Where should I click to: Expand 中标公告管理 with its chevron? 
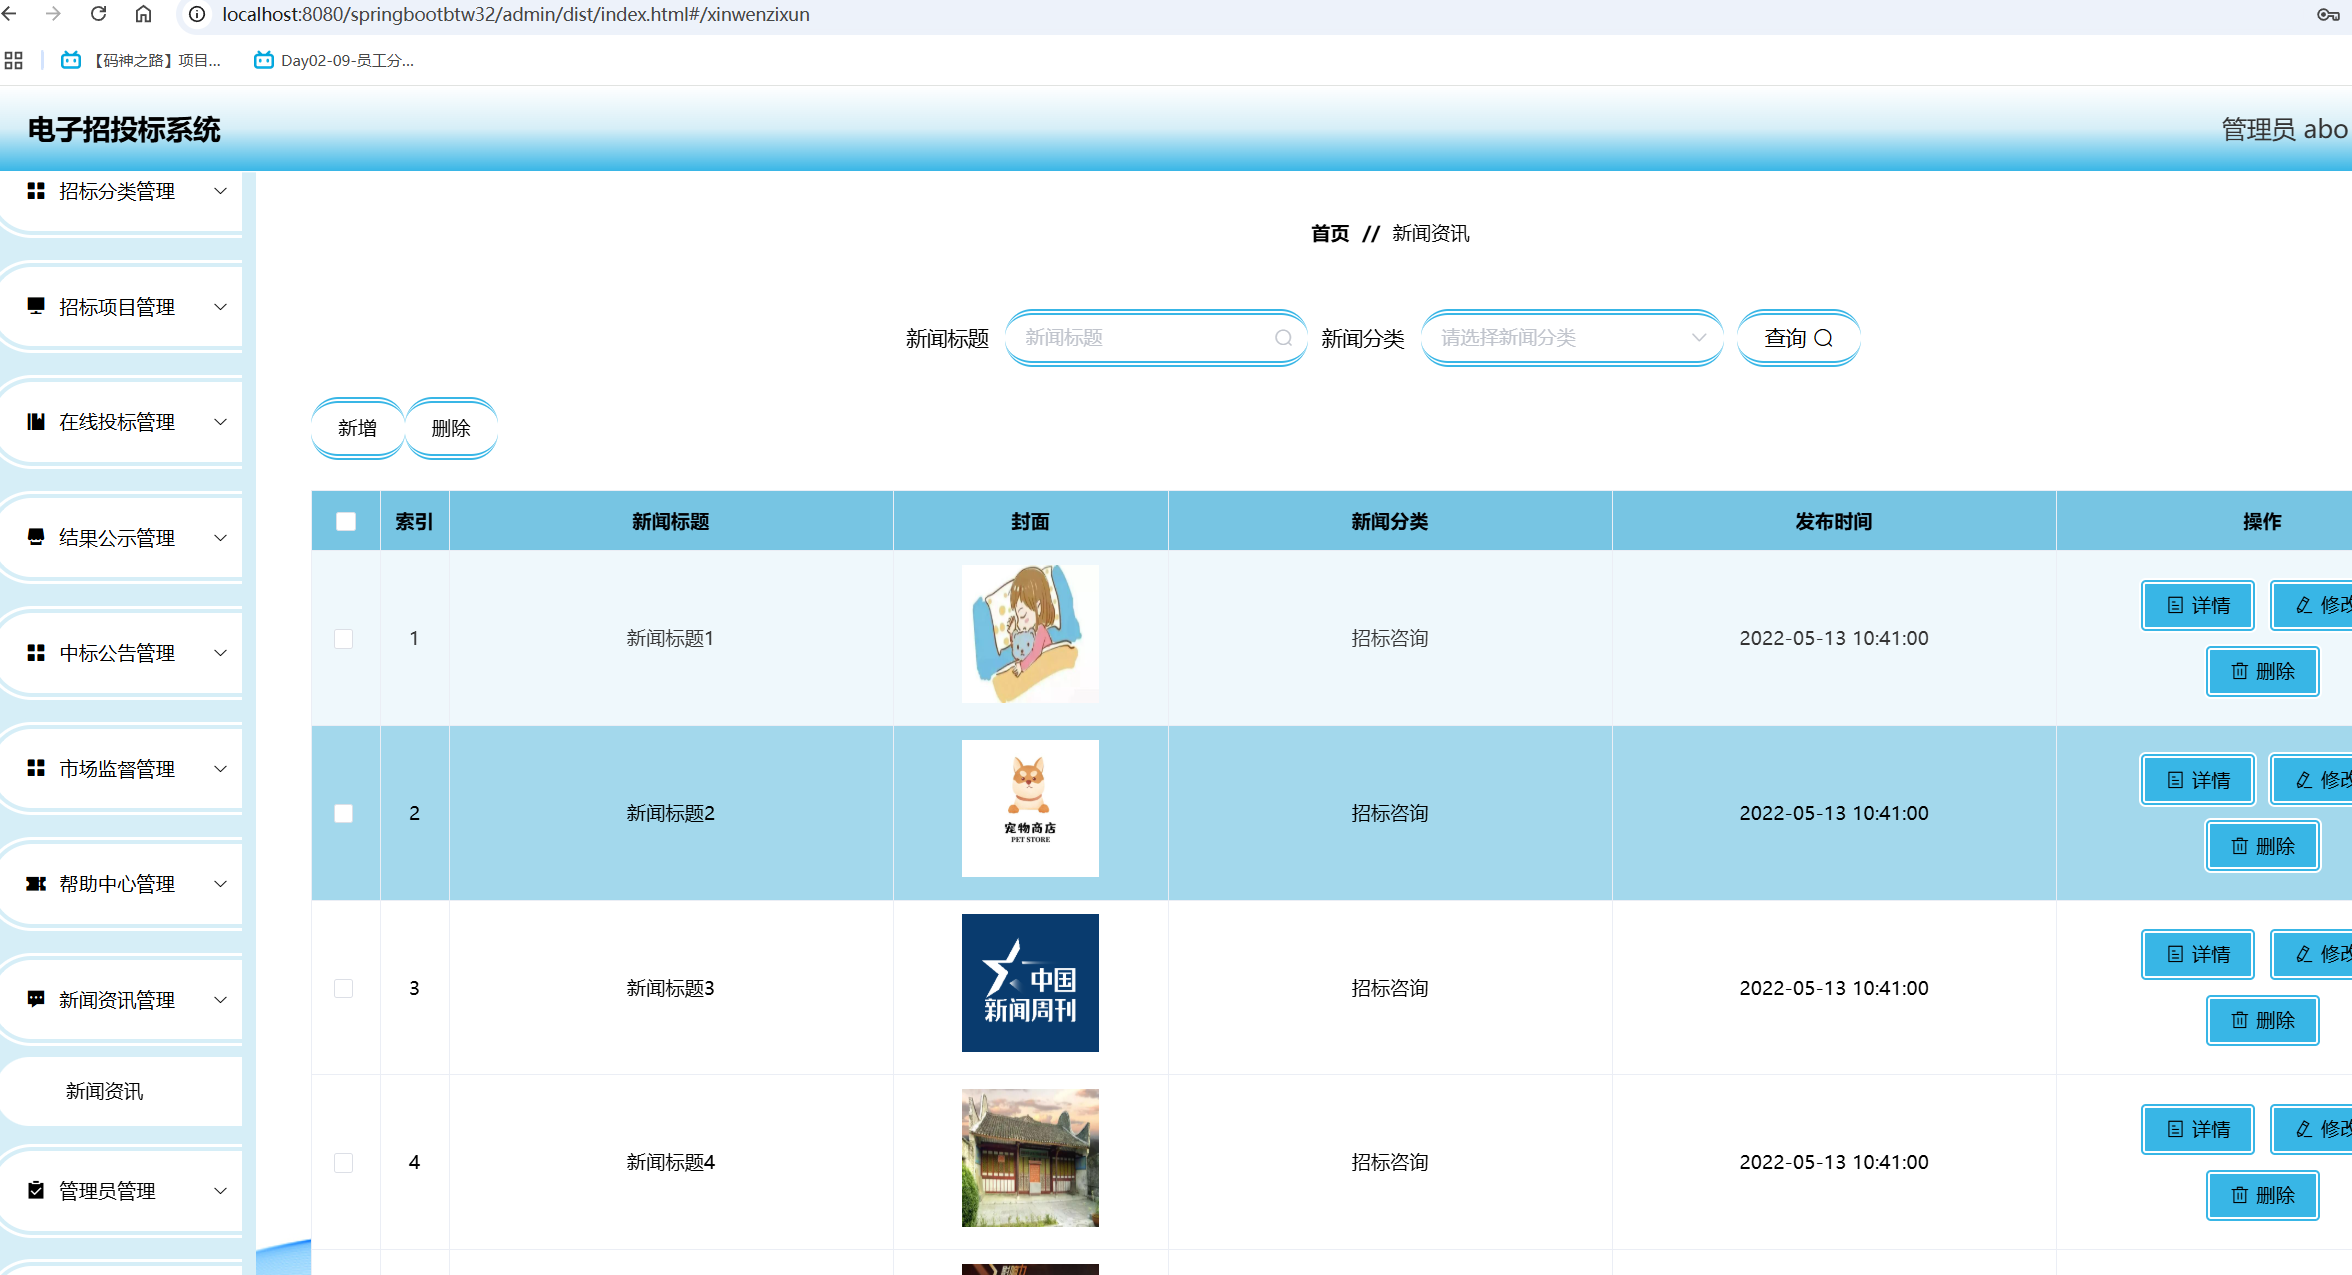(x=221, y=652)
